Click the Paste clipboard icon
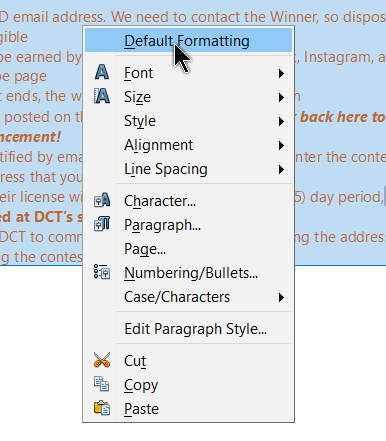 pyautogui.click(x=102, y=408)
